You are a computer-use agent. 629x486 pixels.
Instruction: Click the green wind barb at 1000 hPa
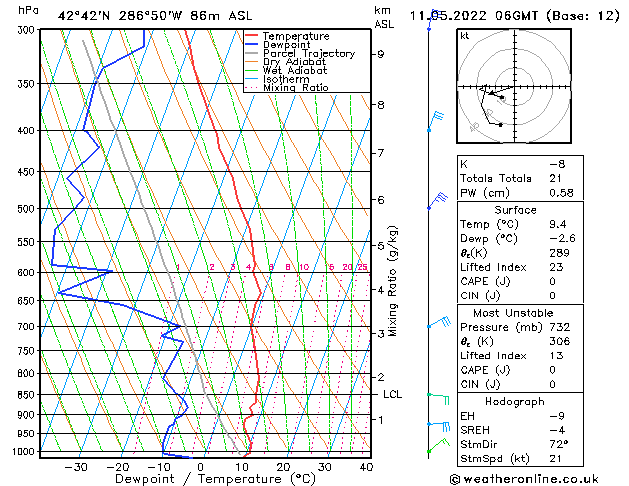(438, 446)
